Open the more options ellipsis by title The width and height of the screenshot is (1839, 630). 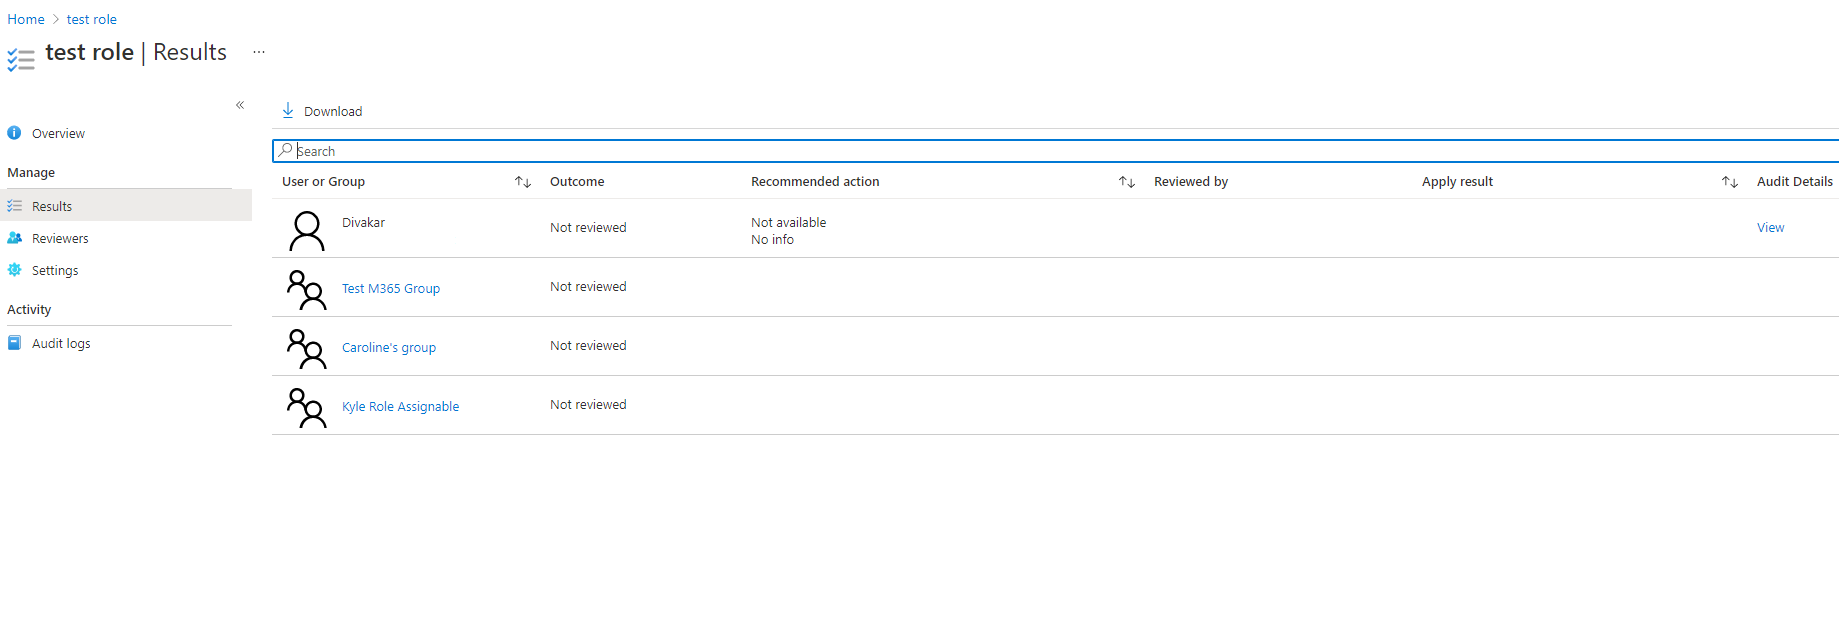(259, 52)
